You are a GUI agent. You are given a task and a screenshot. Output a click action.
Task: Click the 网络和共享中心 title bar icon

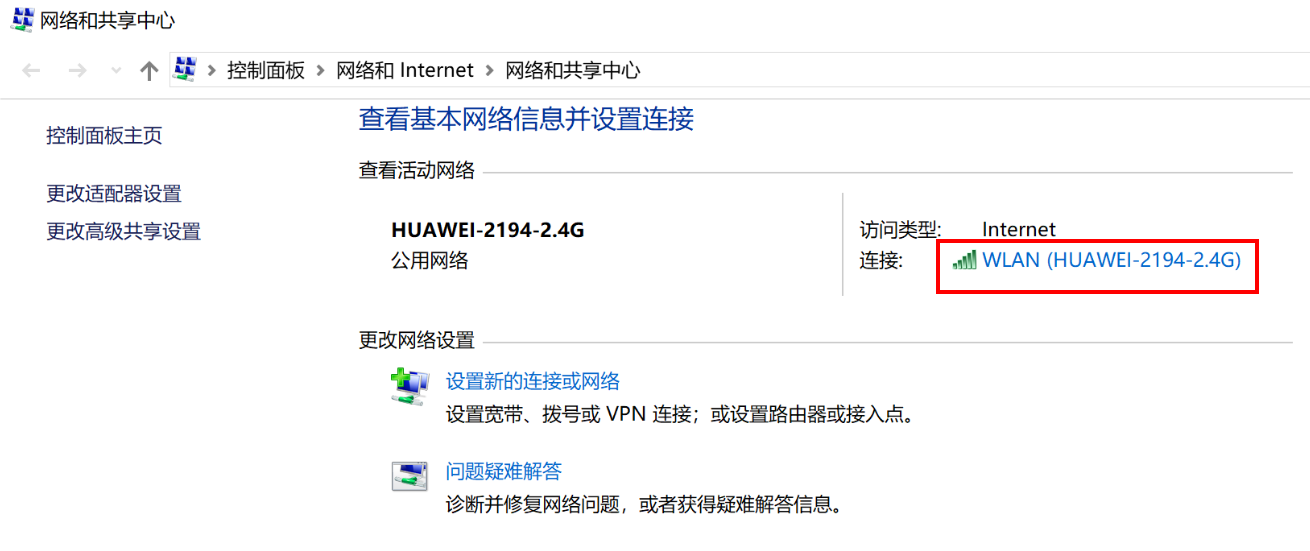pos(20,19)
